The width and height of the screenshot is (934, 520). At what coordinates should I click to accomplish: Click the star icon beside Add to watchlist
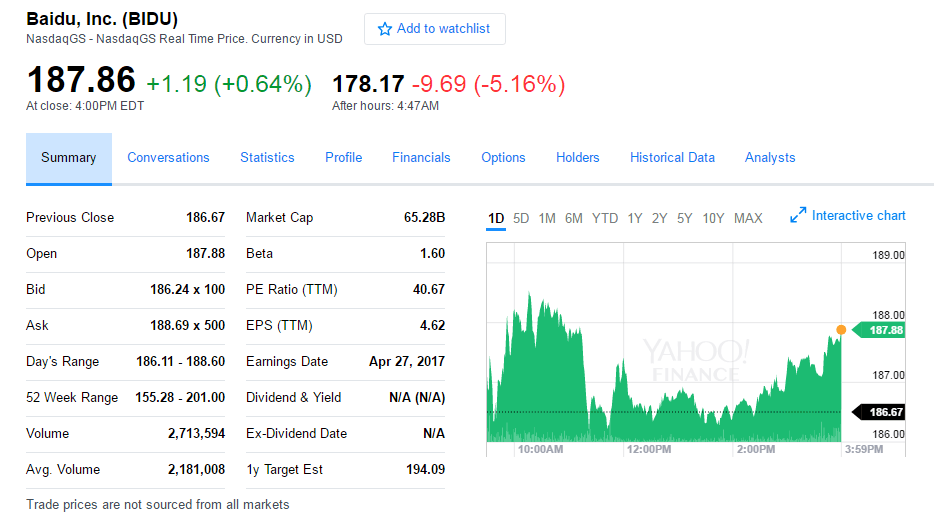click(x=385, y=29)
